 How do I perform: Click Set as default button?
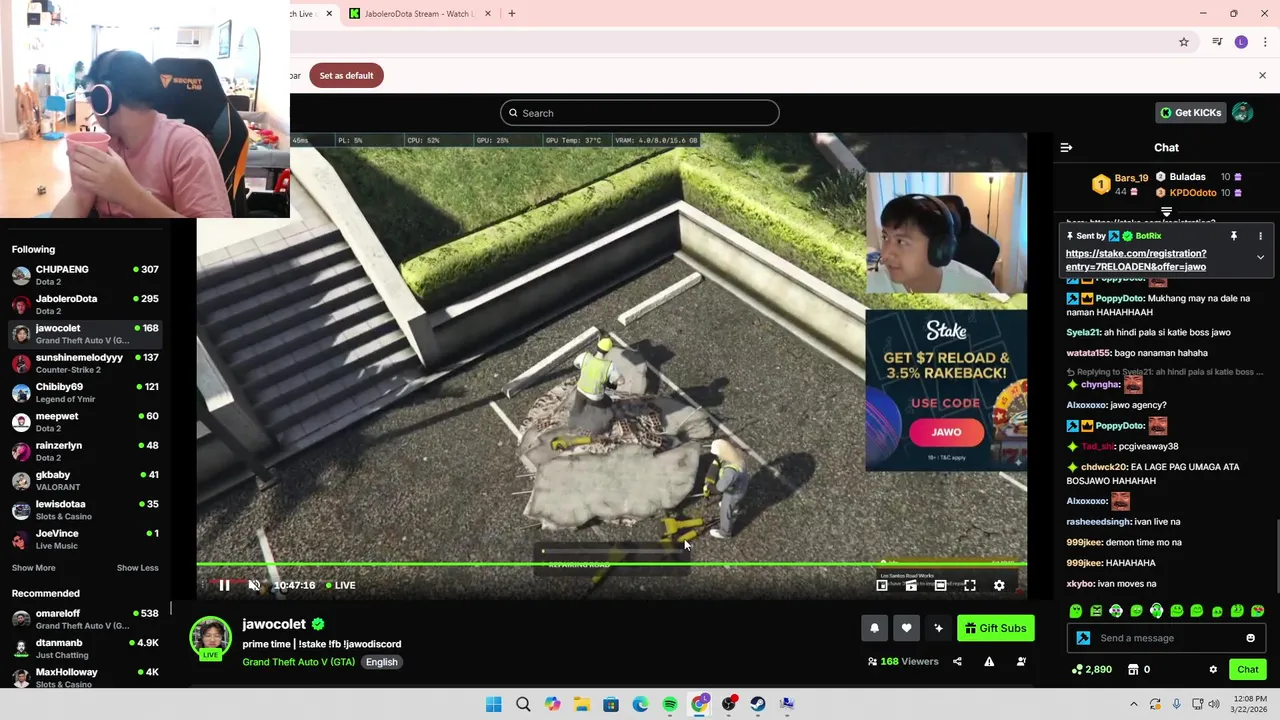346,75
